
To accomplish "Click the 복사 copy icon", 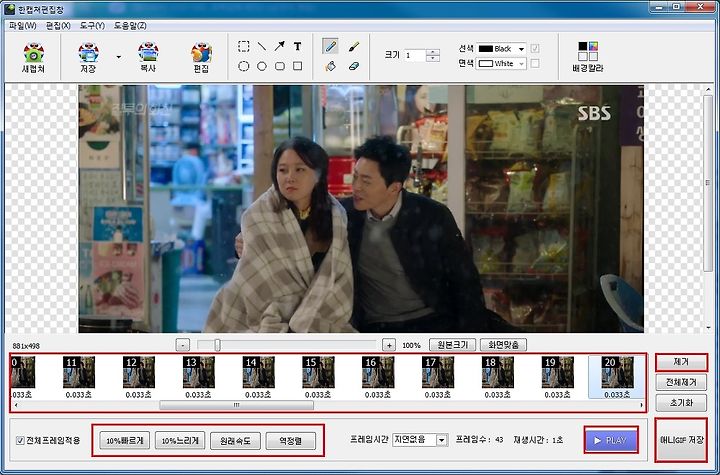I will click(148, 57).
